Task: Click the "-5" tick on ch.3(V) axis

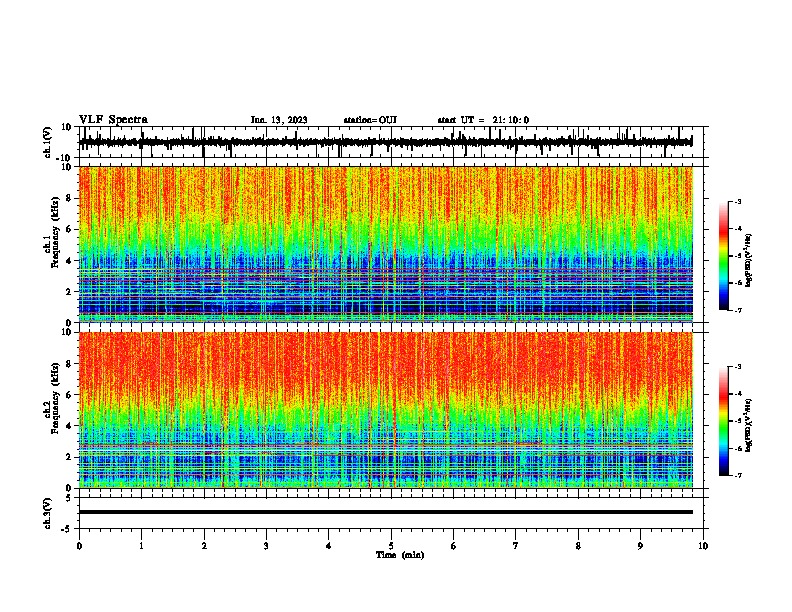Action: click(67, 529)
